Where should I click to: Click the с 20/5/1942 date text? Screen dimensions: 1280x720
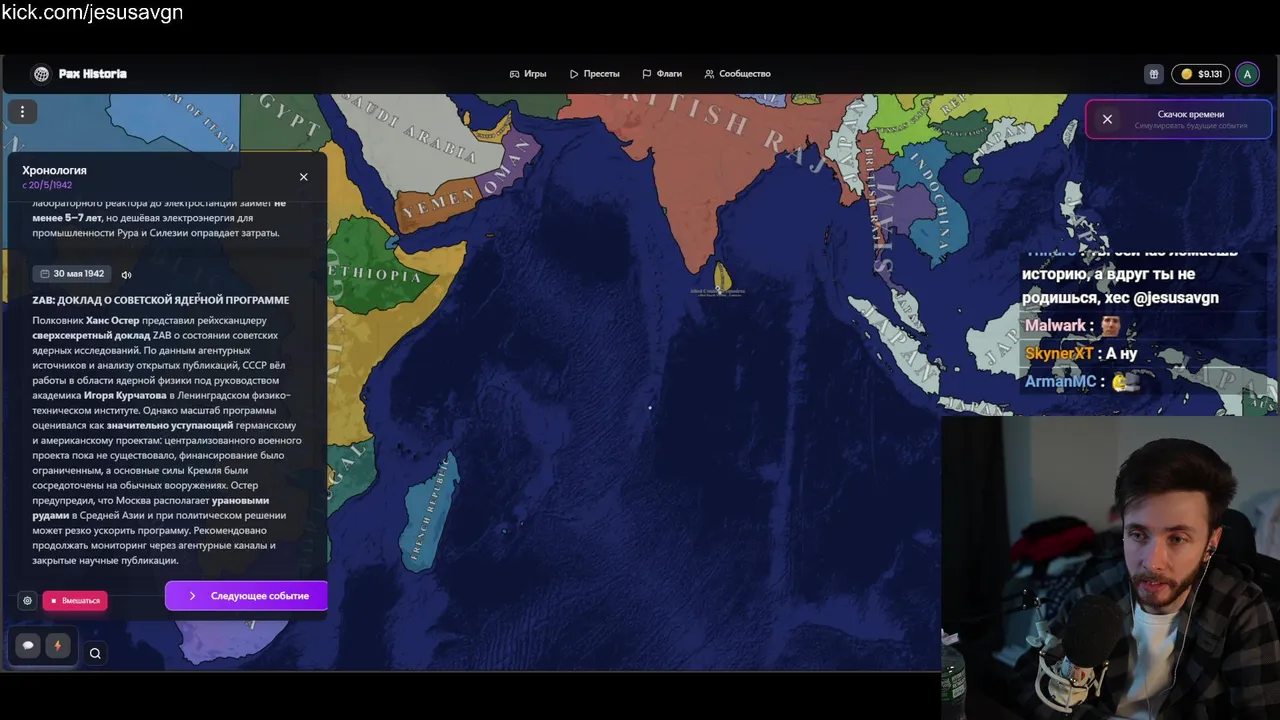click(x=47, y=185)
